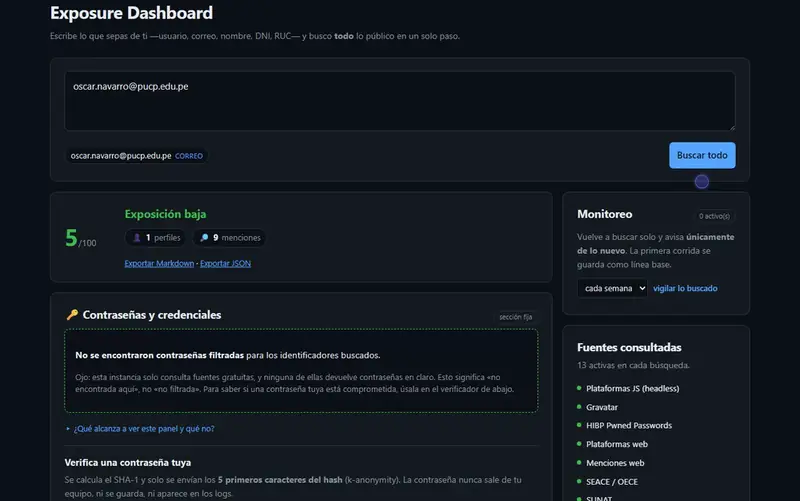This screenshot has width=800, height=501.
Task: Click the 0 activo(s) badge in Monitoreo
Action: (714, 216)
